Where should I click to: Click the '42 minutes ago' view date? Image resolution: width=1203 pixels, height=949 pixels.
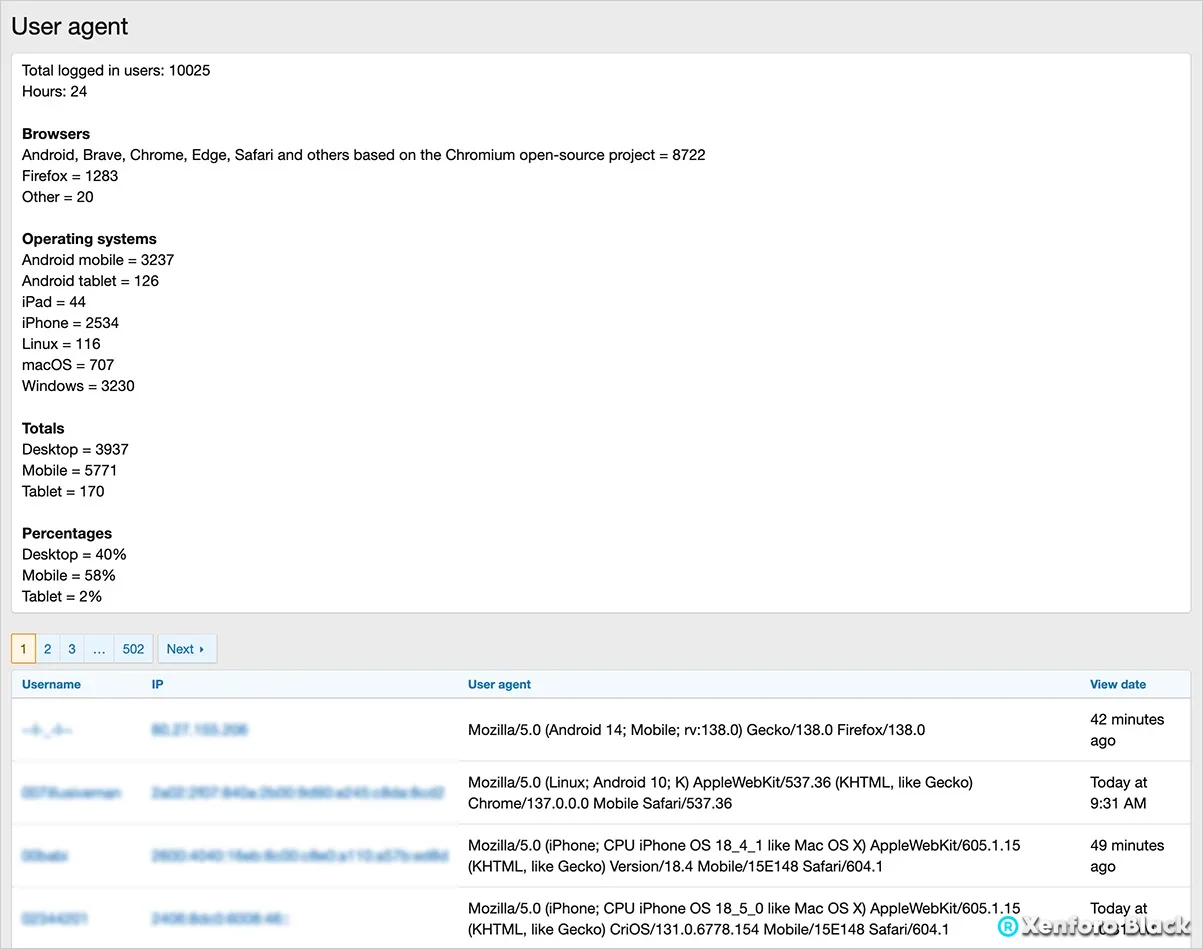click(1127, 730)
